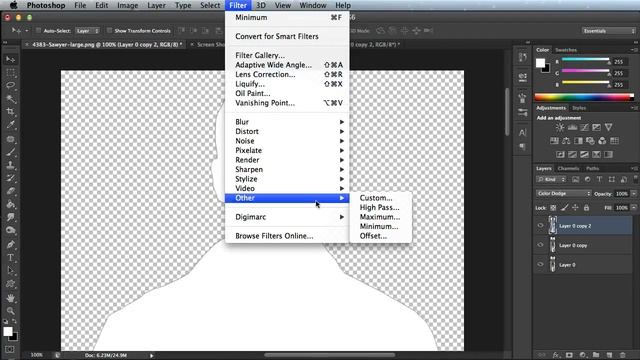
Task: Switch to the Swatches tab
Action: click(566, 50)
